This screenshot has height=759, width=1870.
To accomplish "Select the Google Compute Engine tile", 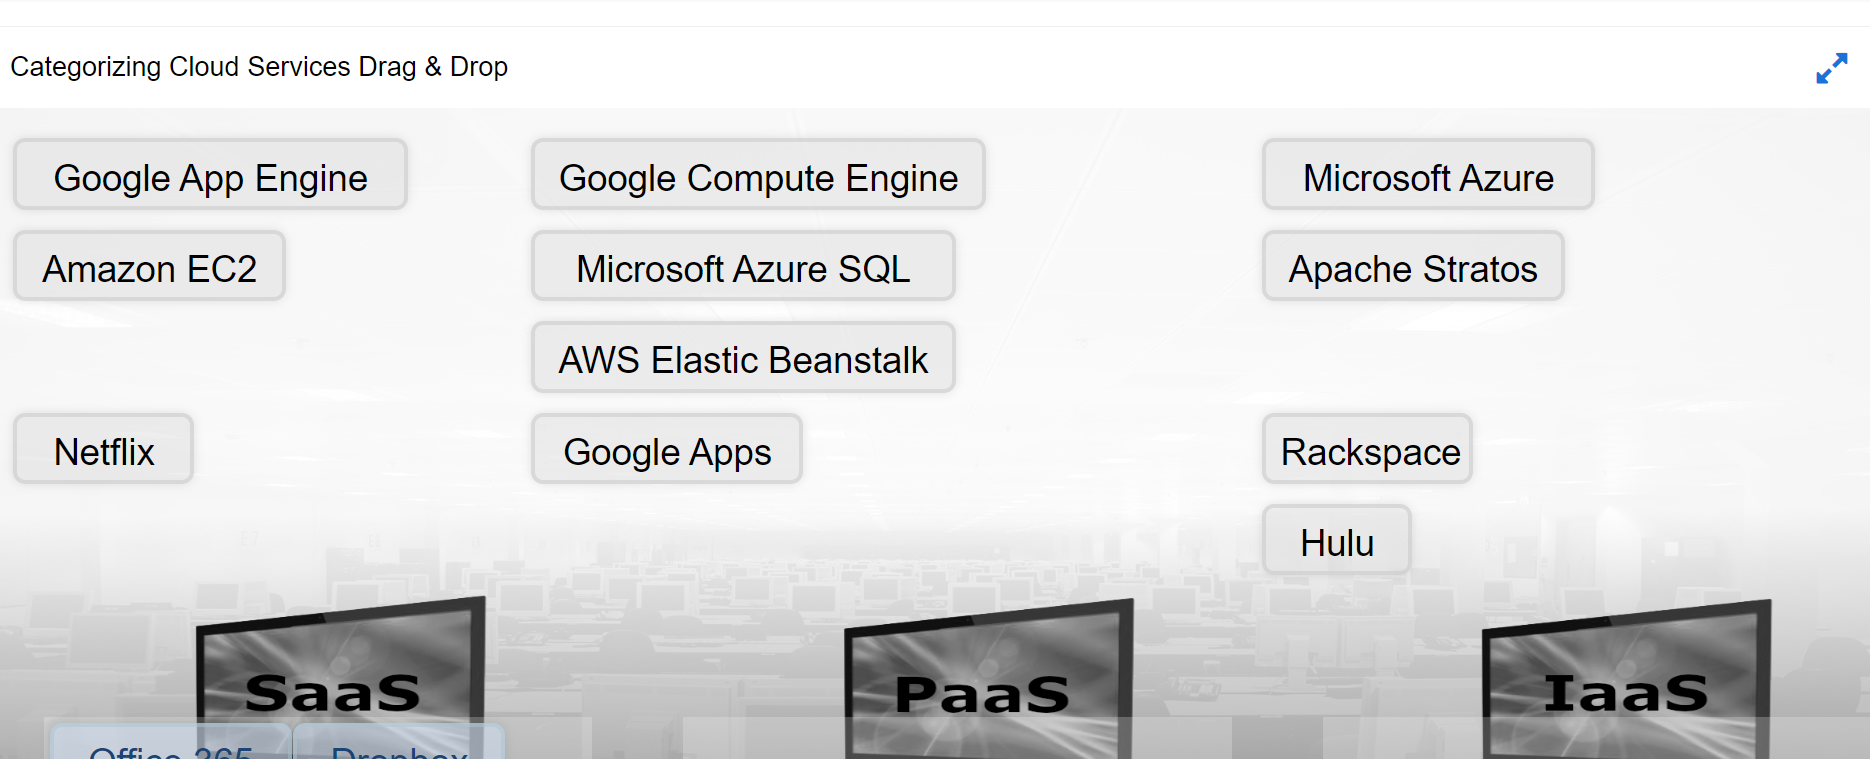I will click(758, 176).
